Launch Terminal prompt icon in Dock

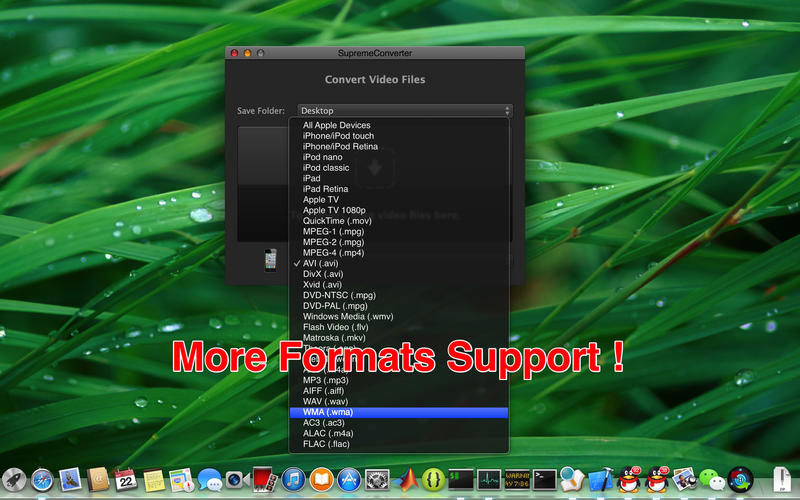pos(545,480)
